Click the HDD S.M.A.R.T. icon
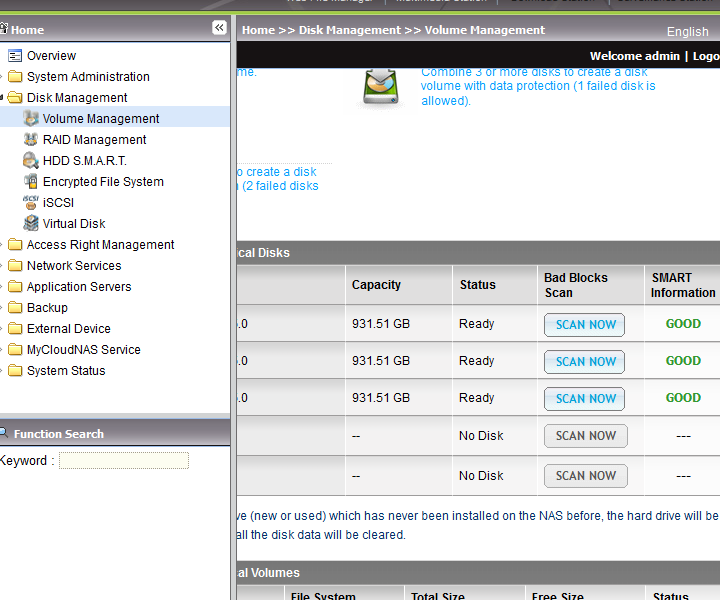This screenshot has height=600, width=720. [x=31, y=161]
